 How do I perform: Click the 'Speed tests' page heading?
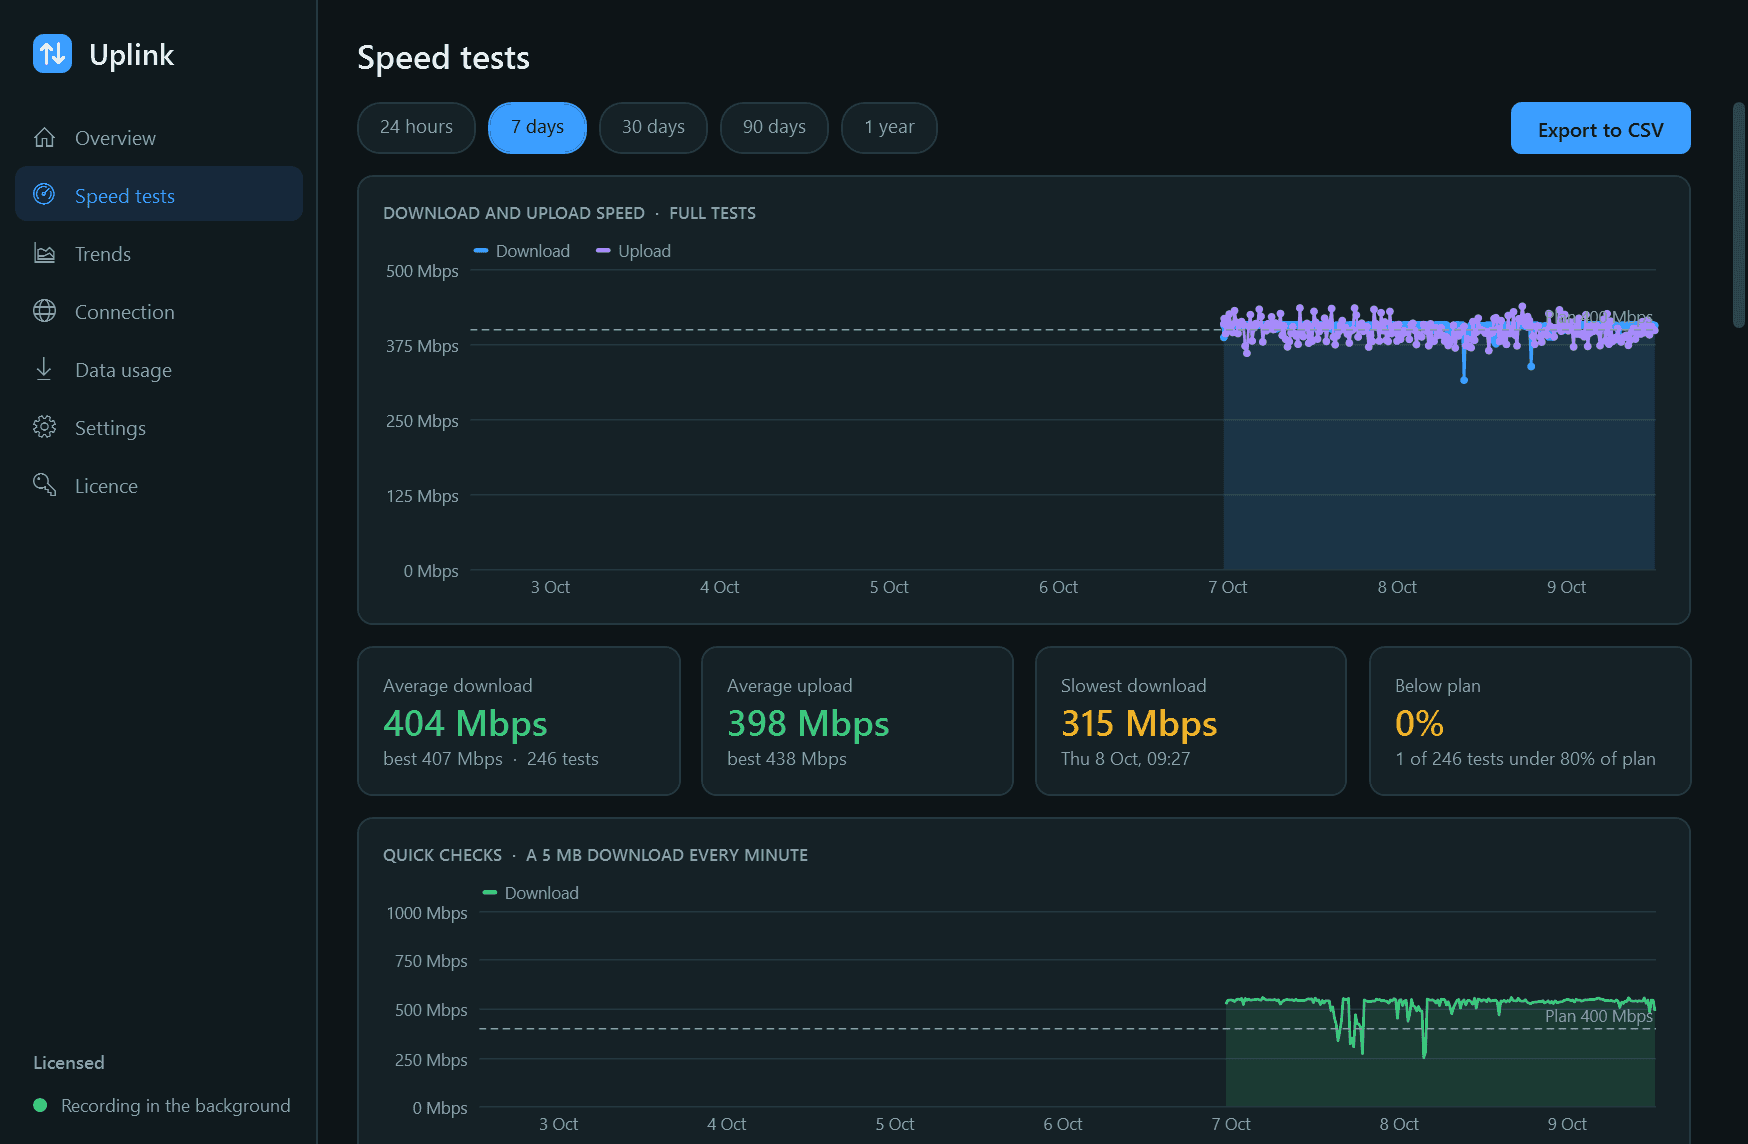point(443,58)
